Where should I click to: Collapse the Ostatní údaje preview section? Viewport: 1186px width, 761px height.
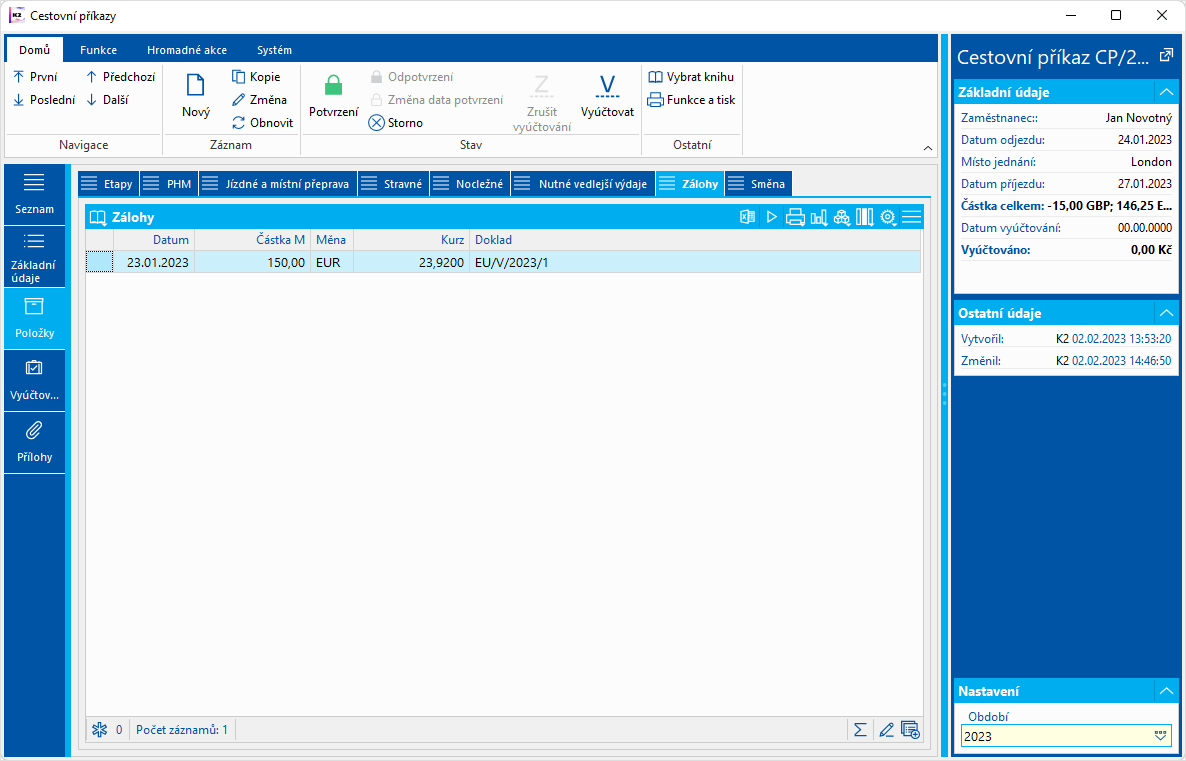(1166, 312)
